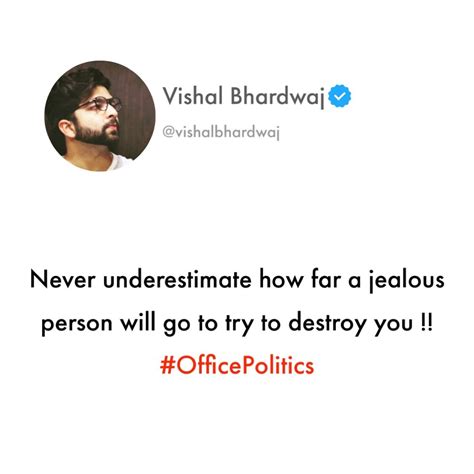Click the man's eyeglasses in the avatar
This screenshot has width=474, height=474.
point(101,104)
